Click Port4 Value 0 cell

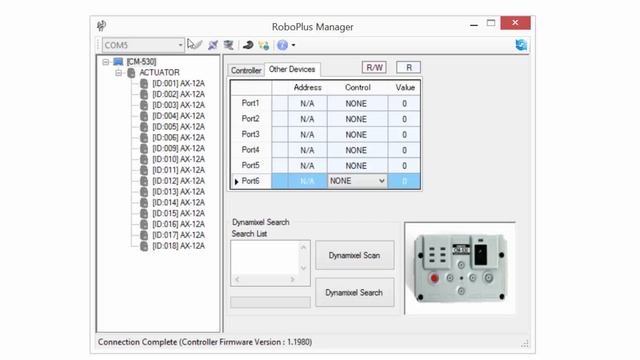pyautogui.click(x=404, y=150)
